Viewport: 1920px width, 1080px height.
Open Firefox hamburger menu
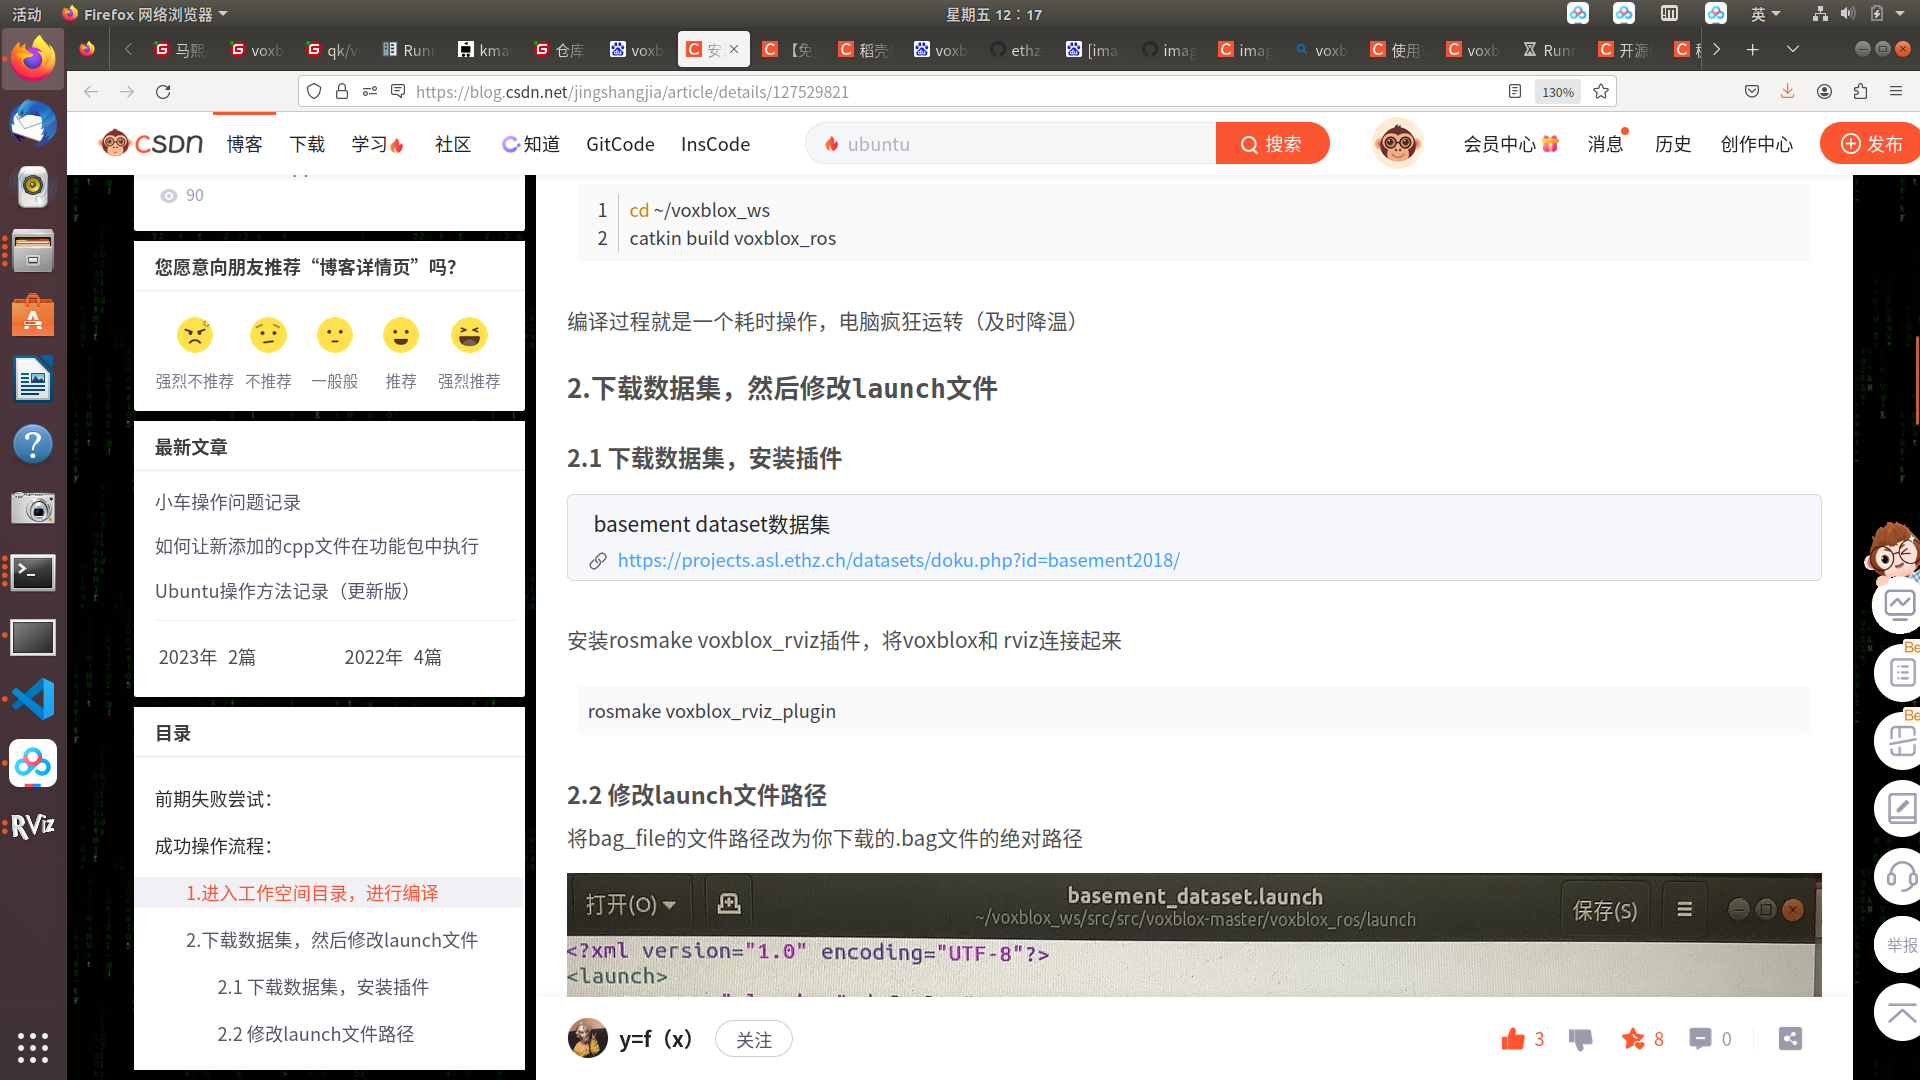1897,91
